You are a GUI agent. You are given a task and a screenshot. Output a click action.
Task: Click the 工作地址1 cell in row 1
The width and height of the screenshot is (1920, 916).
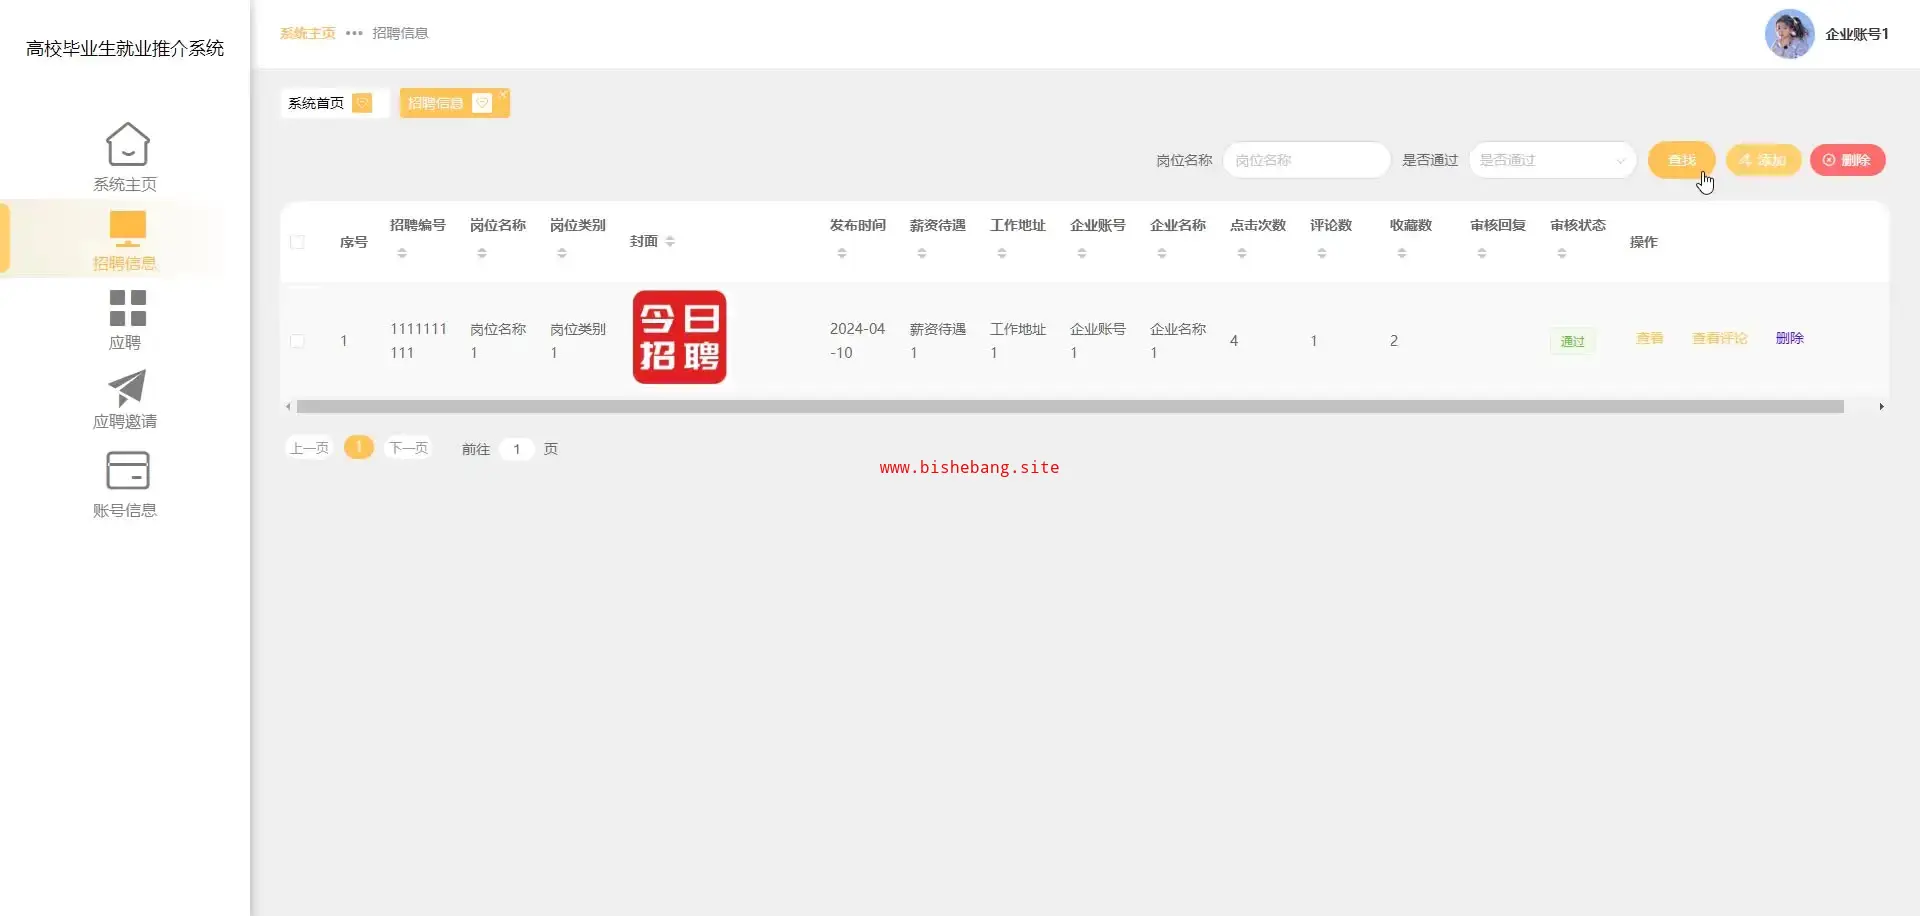(x=1018, y=341)
